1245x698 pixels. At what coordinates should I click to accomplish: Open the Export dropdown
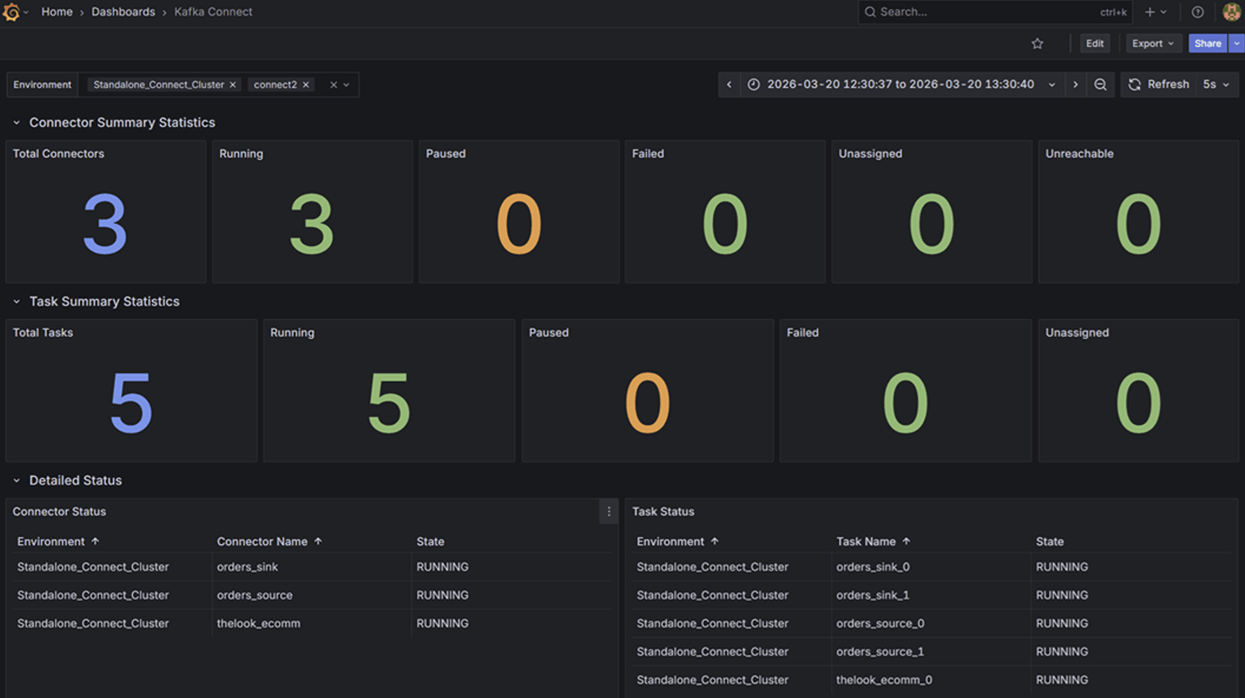click(1153, 44)
